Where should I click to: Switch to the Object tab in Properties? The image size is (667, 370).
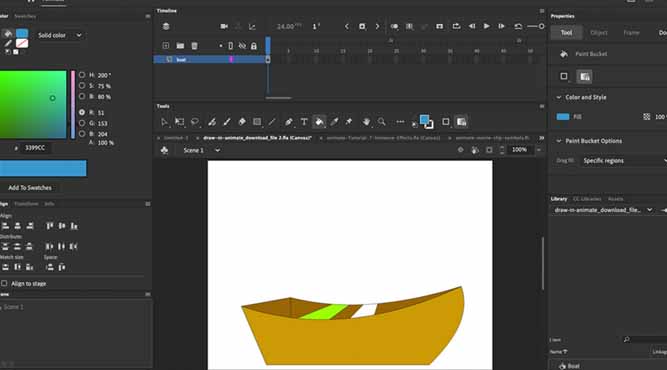pyautogui.click(x=599, y=33)
